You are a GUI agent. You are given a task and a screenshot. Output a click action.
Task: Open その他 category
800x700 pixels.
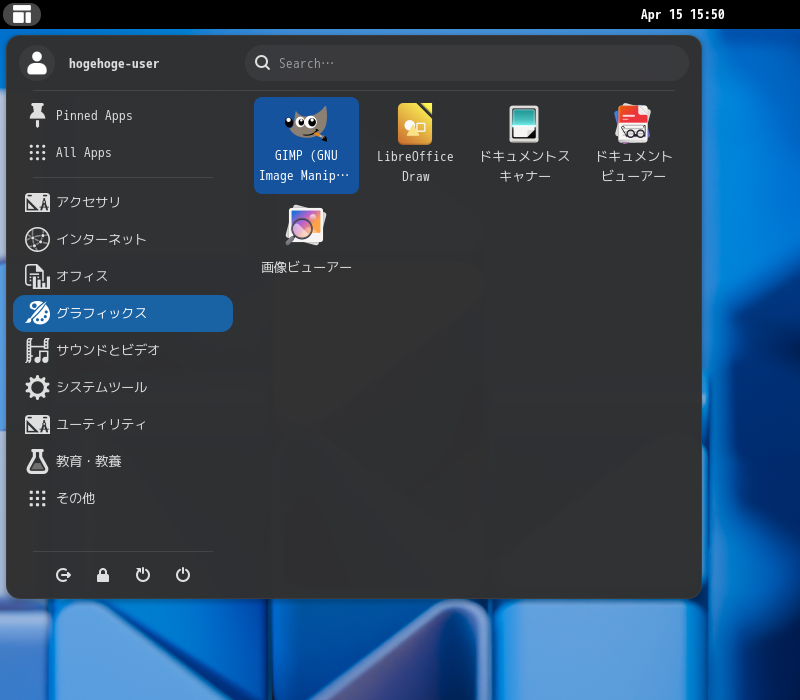click(123, 498)
